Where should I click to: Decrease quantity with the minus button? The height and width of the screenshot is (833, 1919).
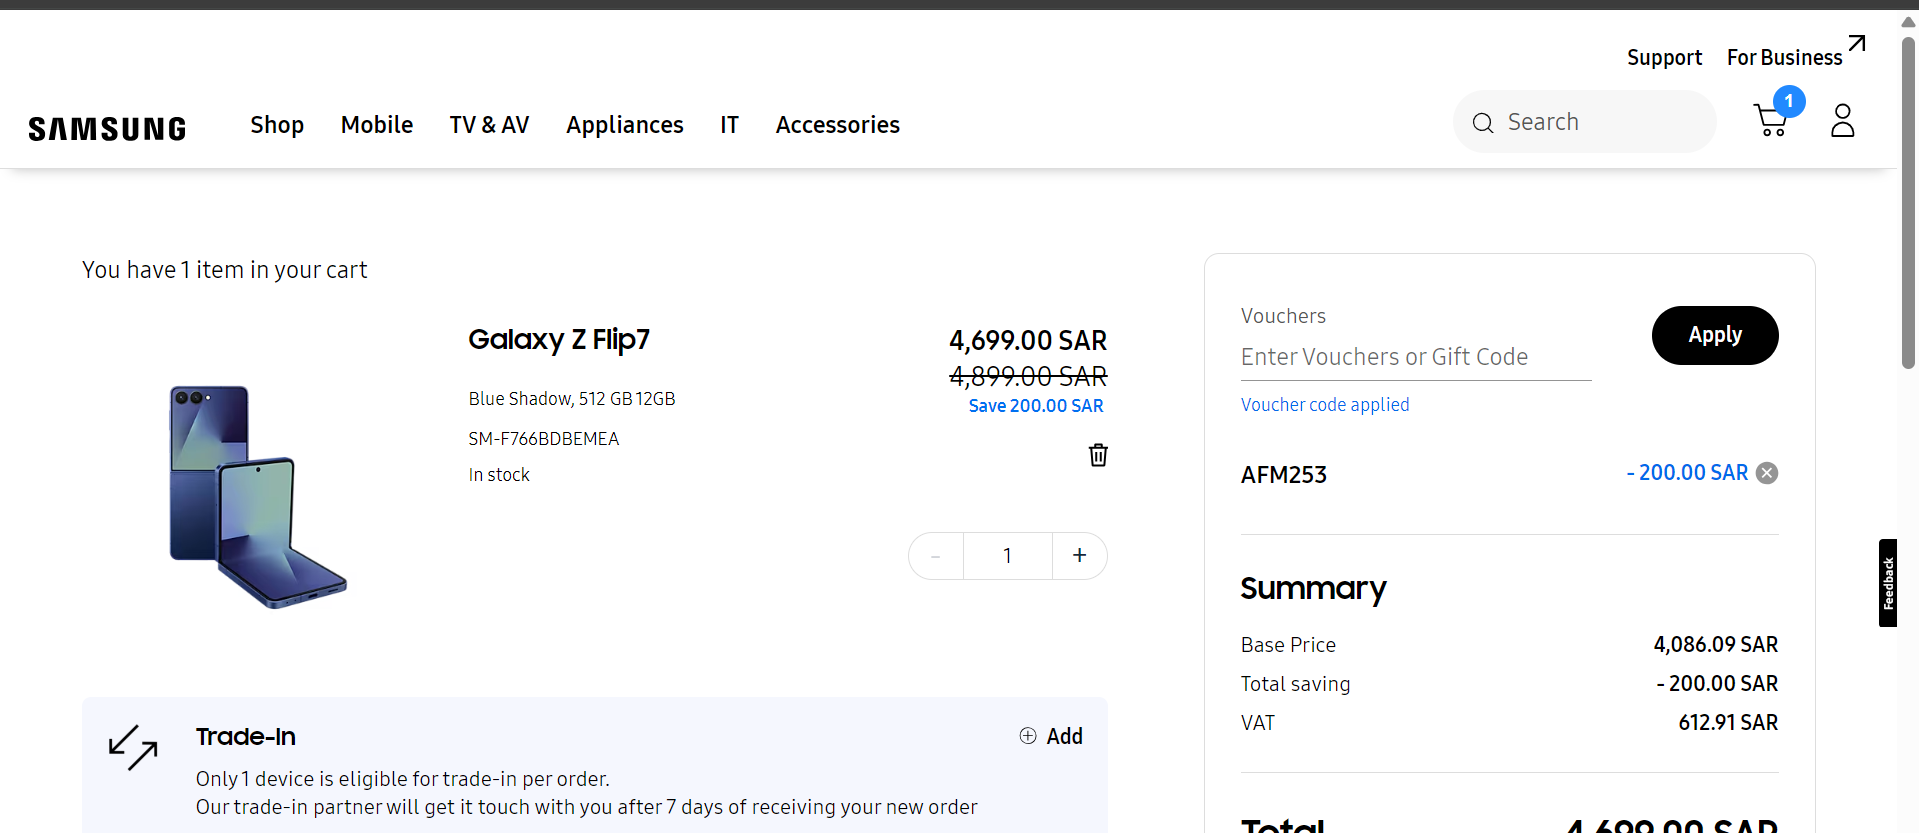[936, 556]
